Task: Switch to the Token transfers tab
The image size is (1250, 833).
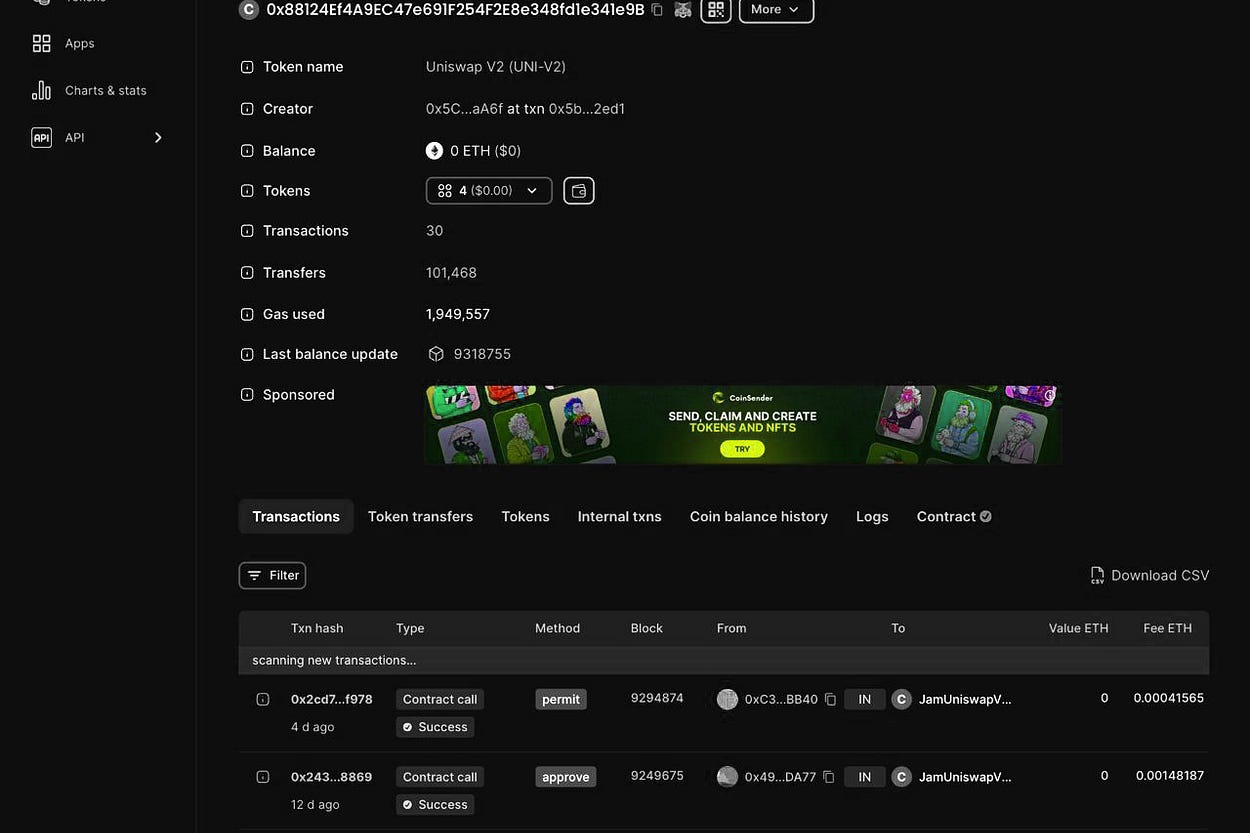Action: [x=420, y=516]
